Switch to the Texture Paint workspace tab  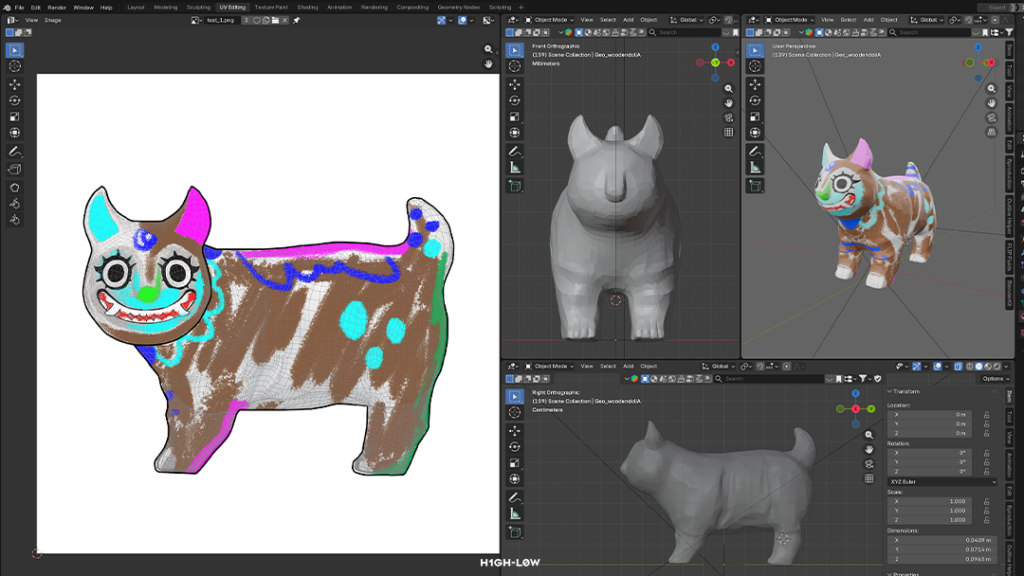272,7
